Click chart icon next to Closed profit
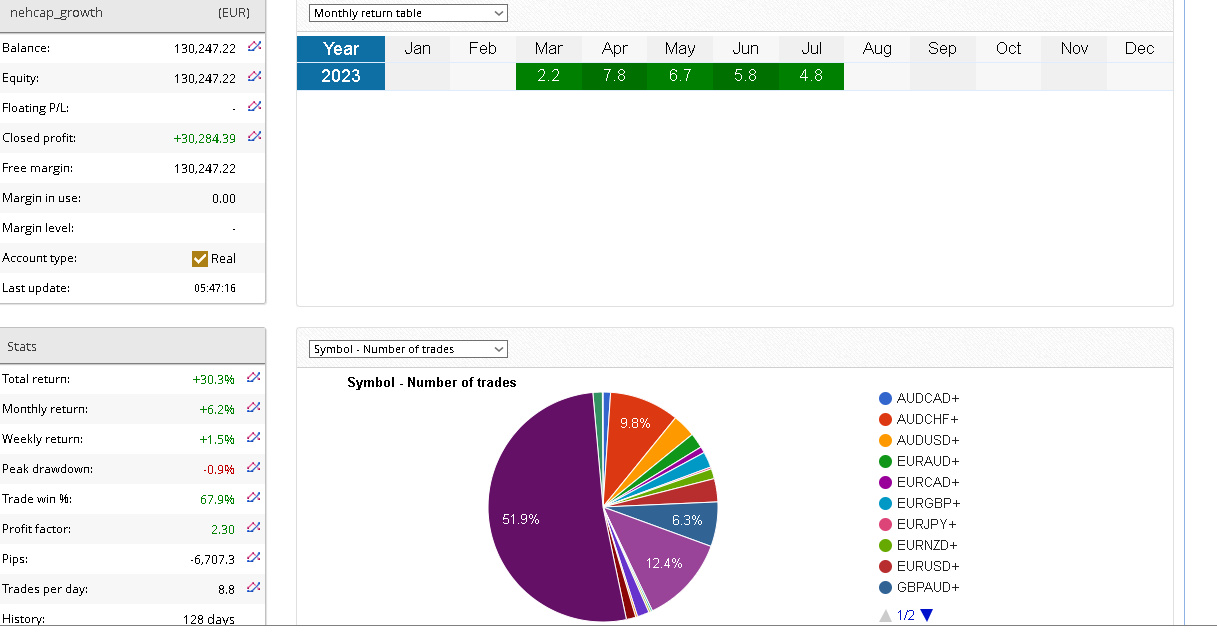Screen dimensions: 1217x635 coord(254,137)
